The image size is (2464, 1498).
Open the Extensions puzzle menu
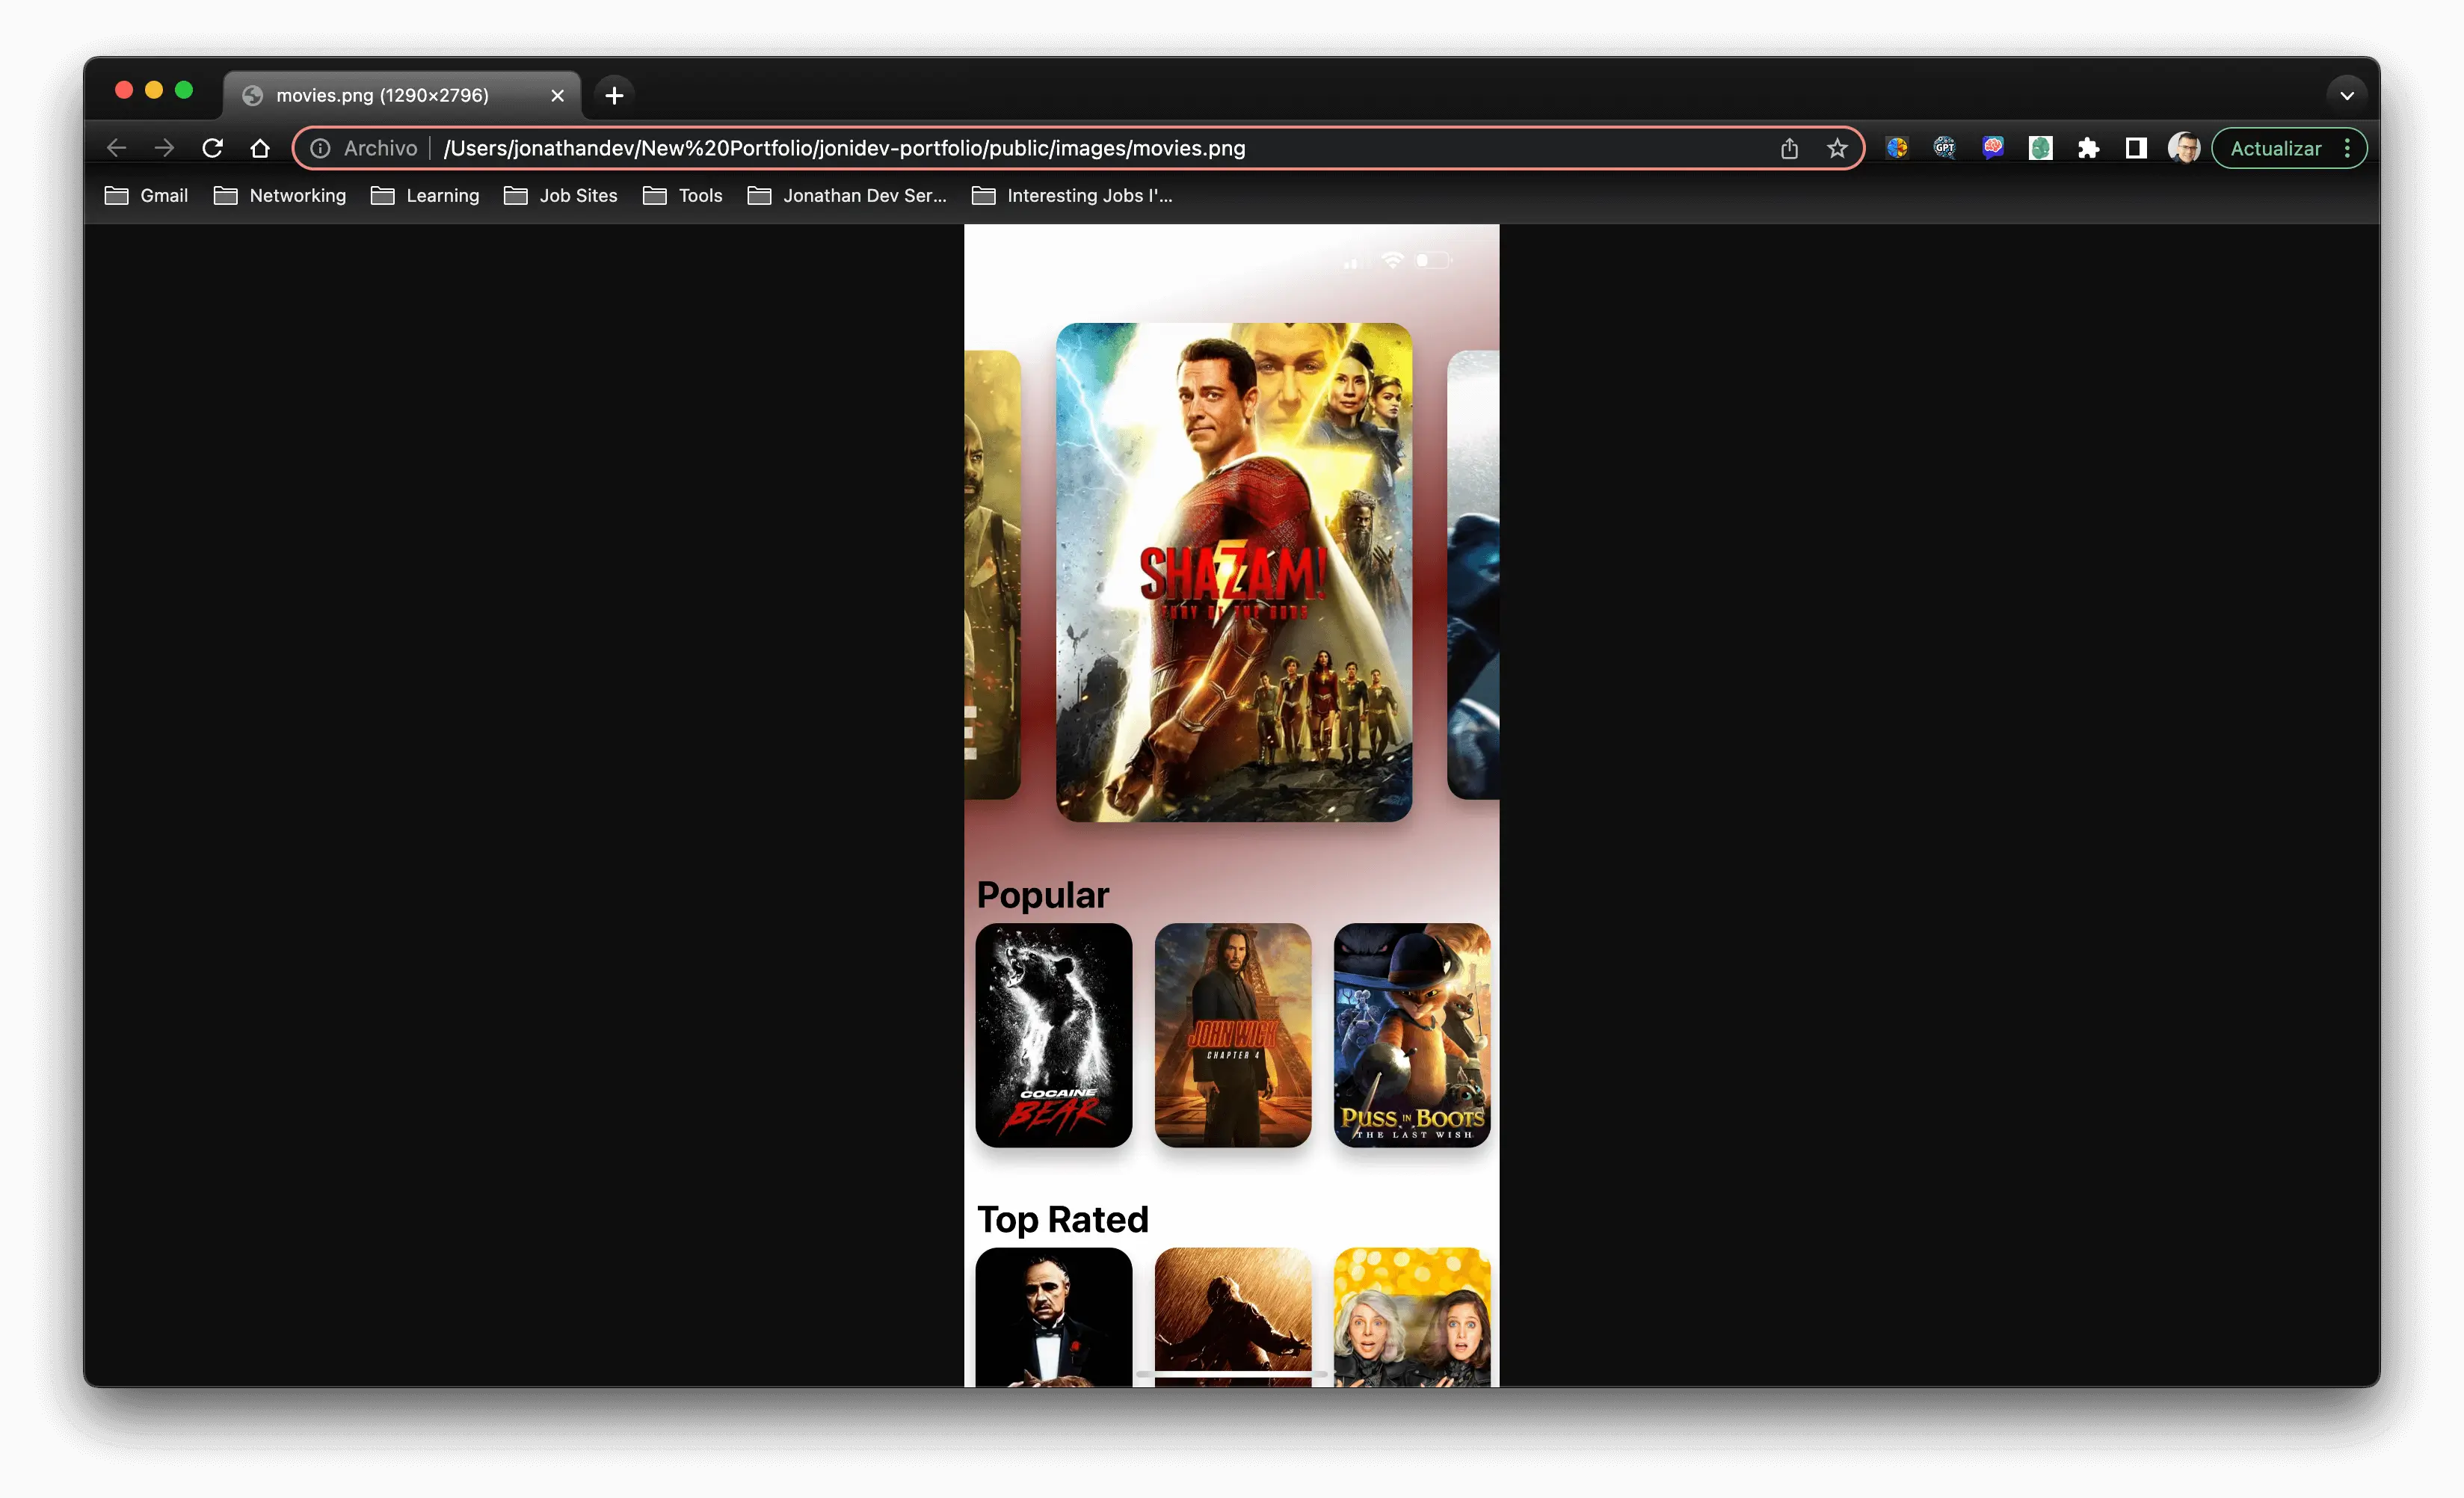(x=2088, y=148)
